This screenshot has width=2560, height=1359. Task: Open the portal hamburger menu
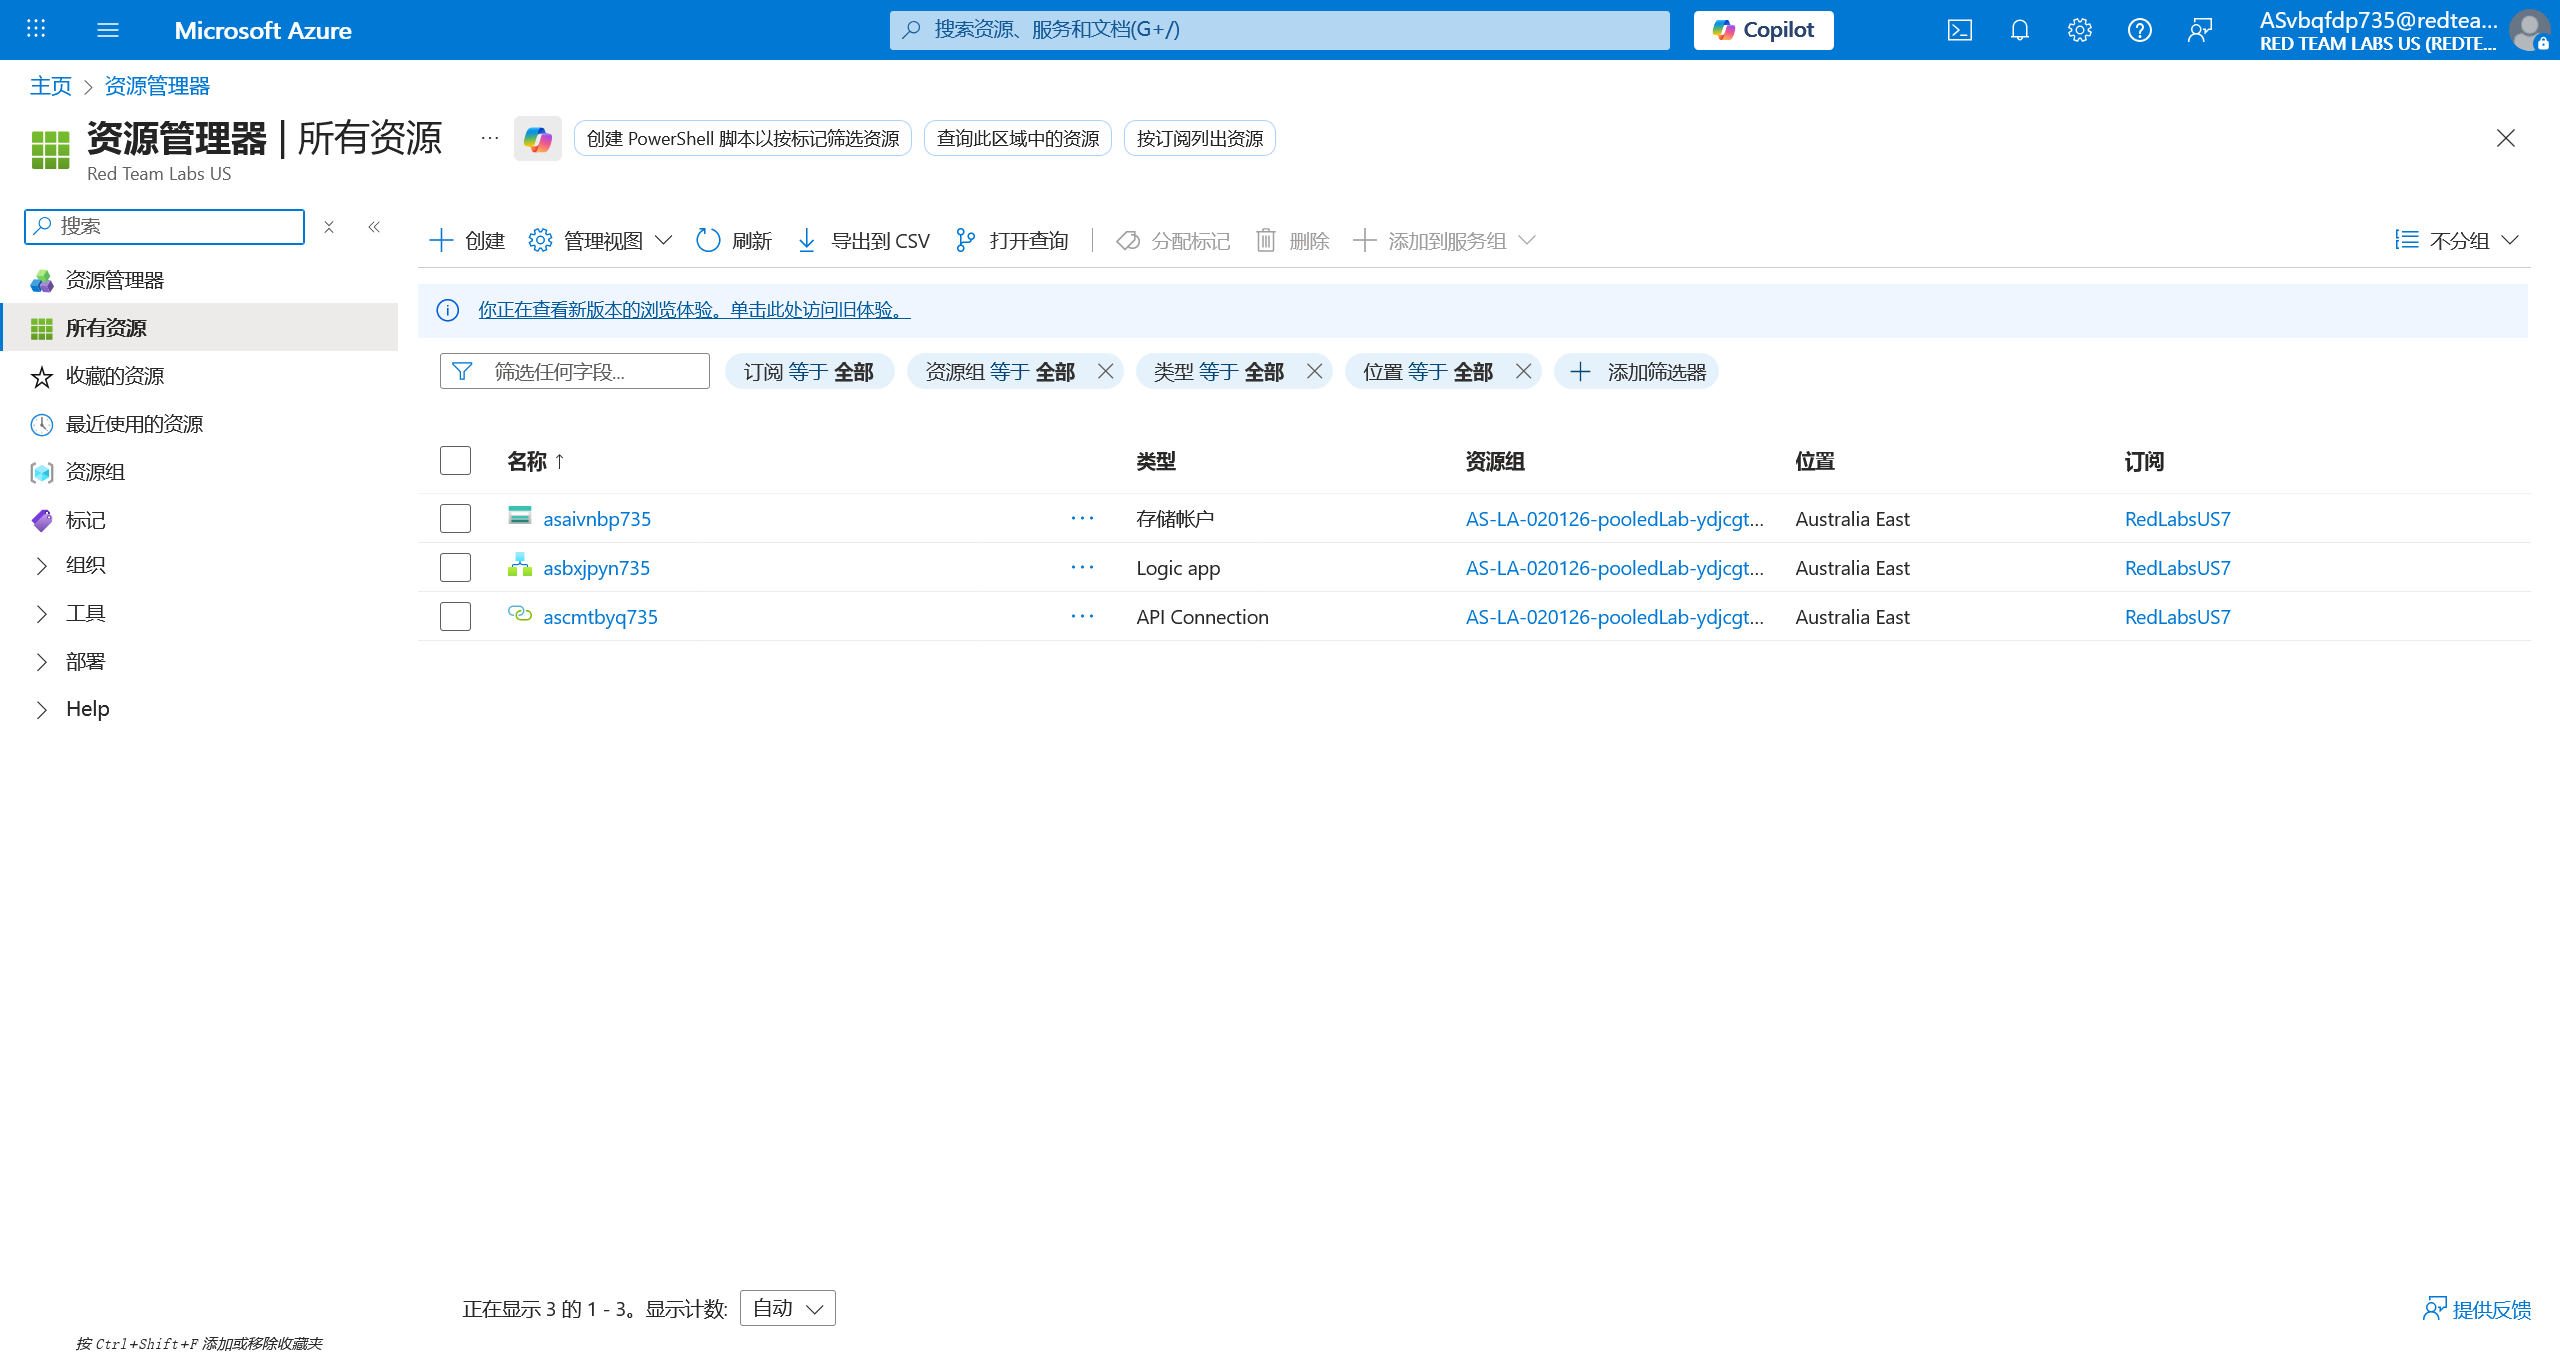(108, 30)
